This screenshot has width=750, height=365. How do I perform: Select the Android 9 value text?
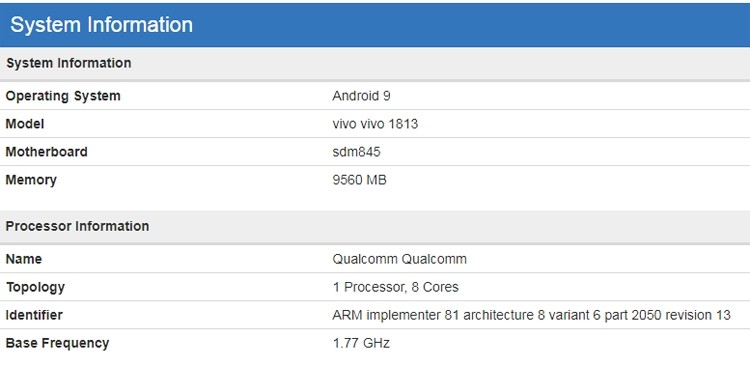point(361,96)
